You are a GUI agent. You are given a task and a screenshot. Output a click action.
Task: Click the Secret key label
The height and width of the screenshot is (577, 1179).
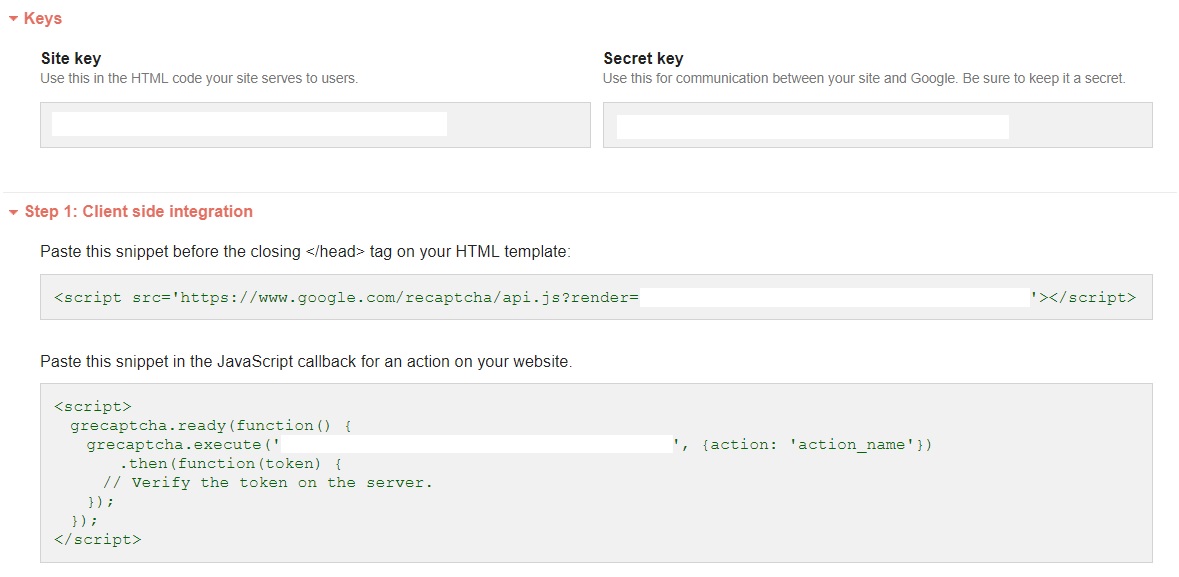(643, 59)
